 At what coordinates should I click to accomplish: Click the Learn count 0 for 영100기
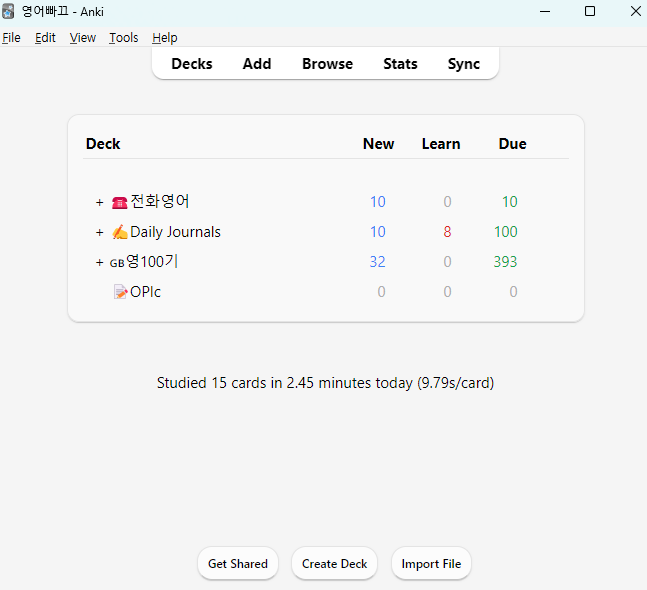(447, 262)
